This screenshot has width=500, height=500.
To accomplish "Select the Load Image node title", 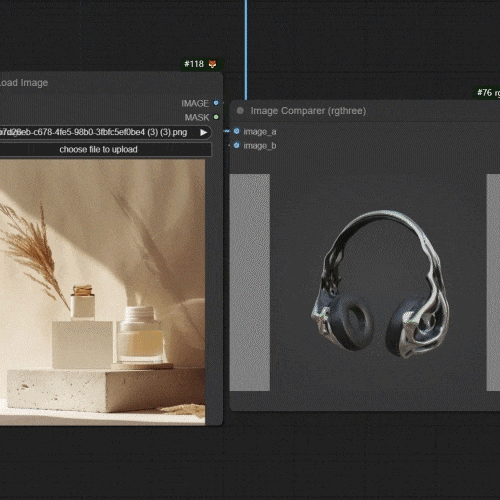I will (24, 83).
